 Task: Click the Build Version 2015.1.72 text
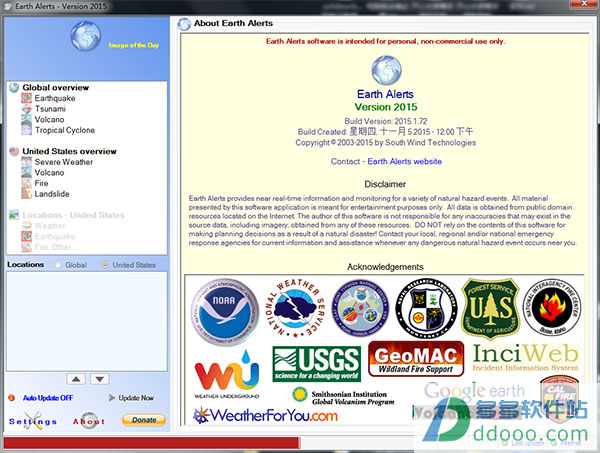[386, 121]
